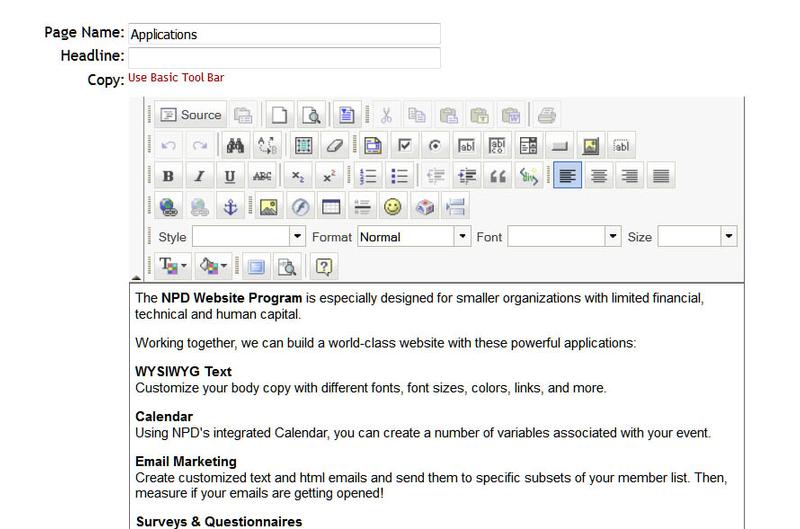Collapse the toolbar with small arrow
The image size is (800, 529).
[x=136, y=278]
